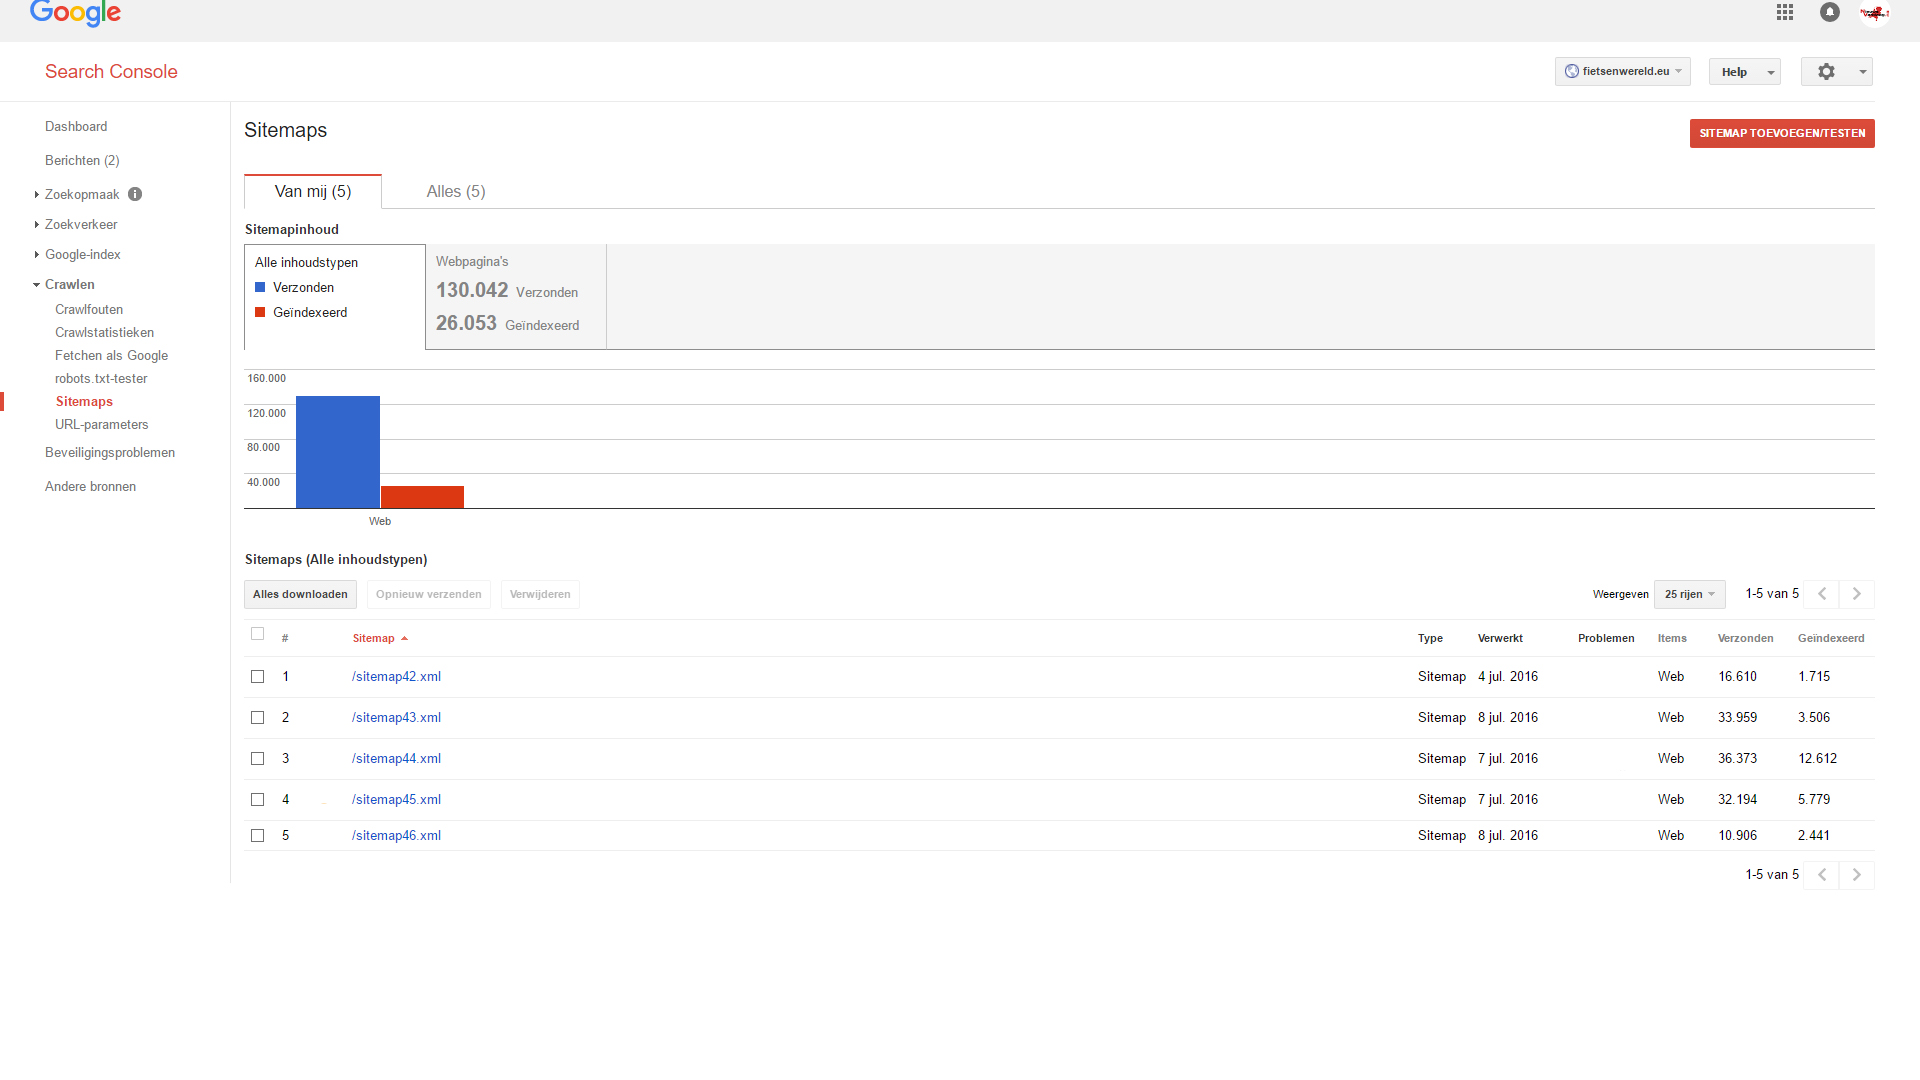1920x1080 pixels.
Task: Open the /sitemap42.xml link
Action: click(x=396, y=677)
